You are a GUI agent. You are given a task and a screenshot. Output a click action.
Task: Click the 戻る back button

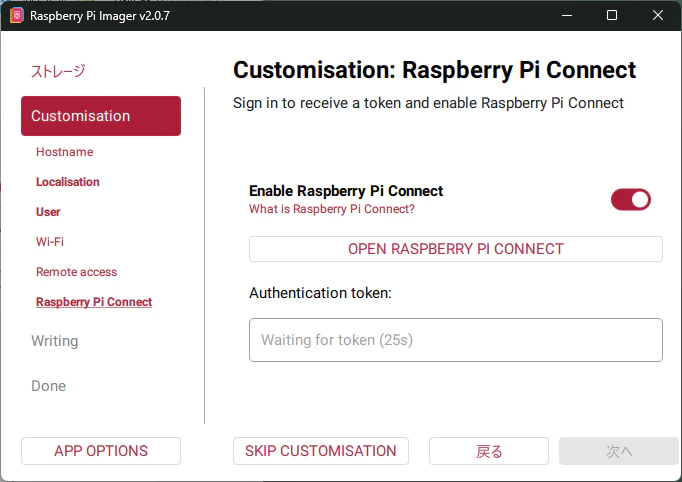[x=489, y=451]
